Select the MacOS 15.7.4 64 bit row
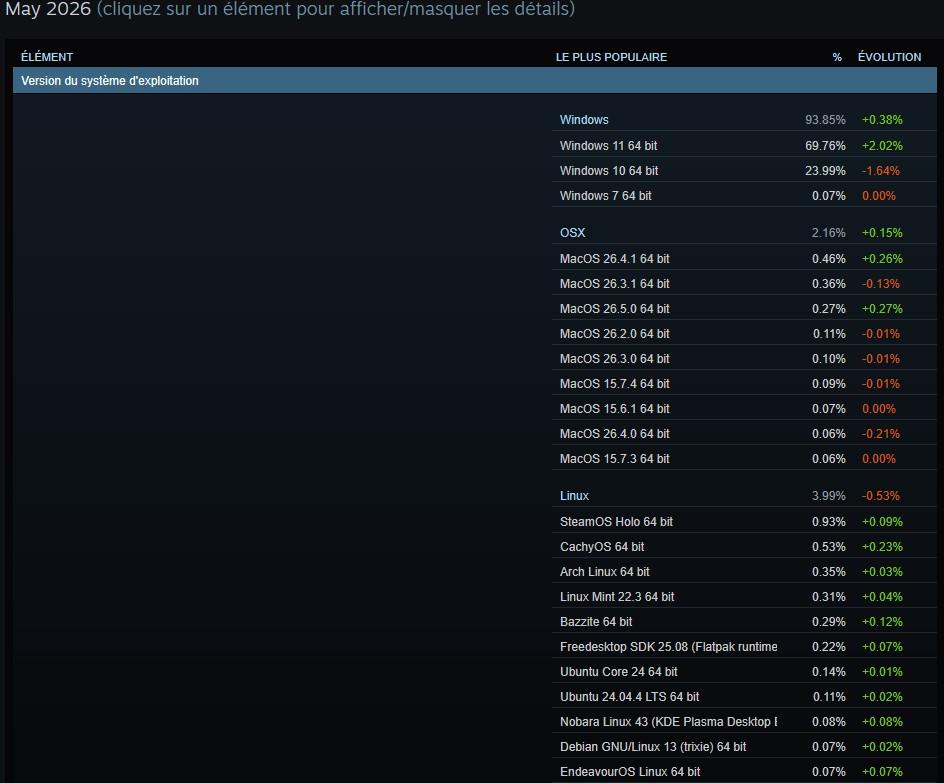Viewport: 944px width, 783px height. click(744, 383)
